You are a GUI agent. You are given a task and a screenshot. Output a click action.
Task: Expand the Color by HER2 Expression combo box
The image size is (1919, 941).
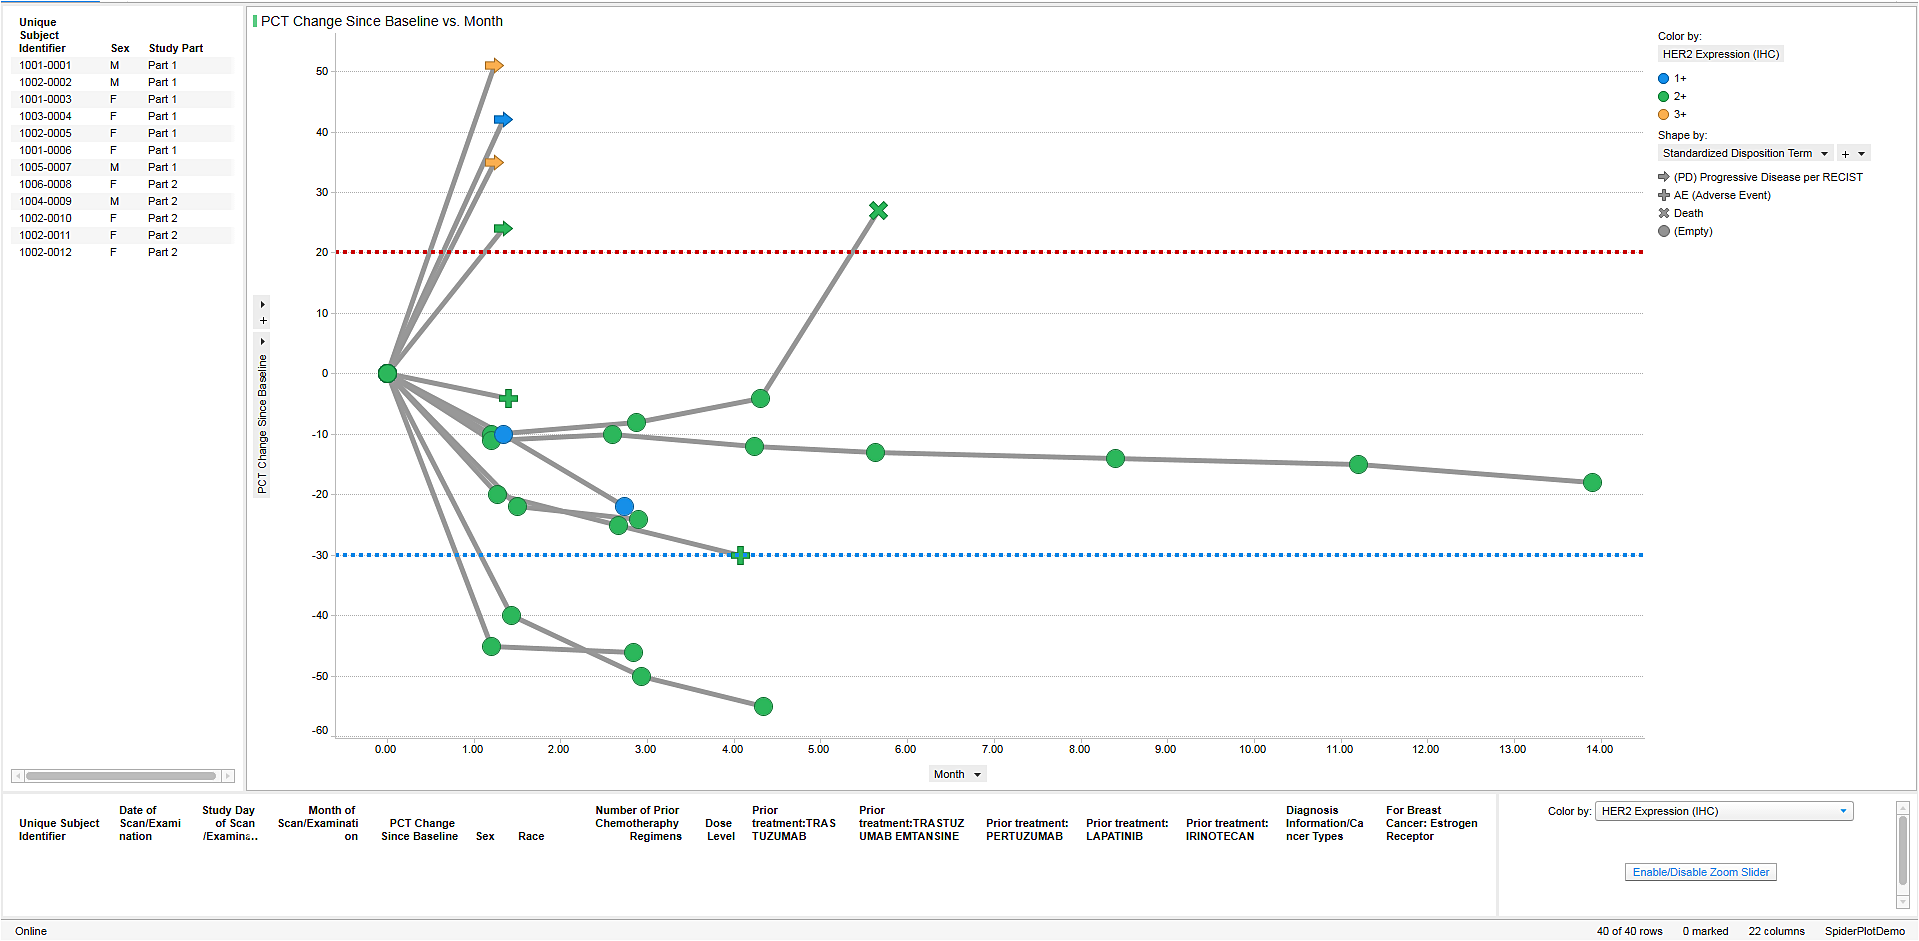point(1843,812)
